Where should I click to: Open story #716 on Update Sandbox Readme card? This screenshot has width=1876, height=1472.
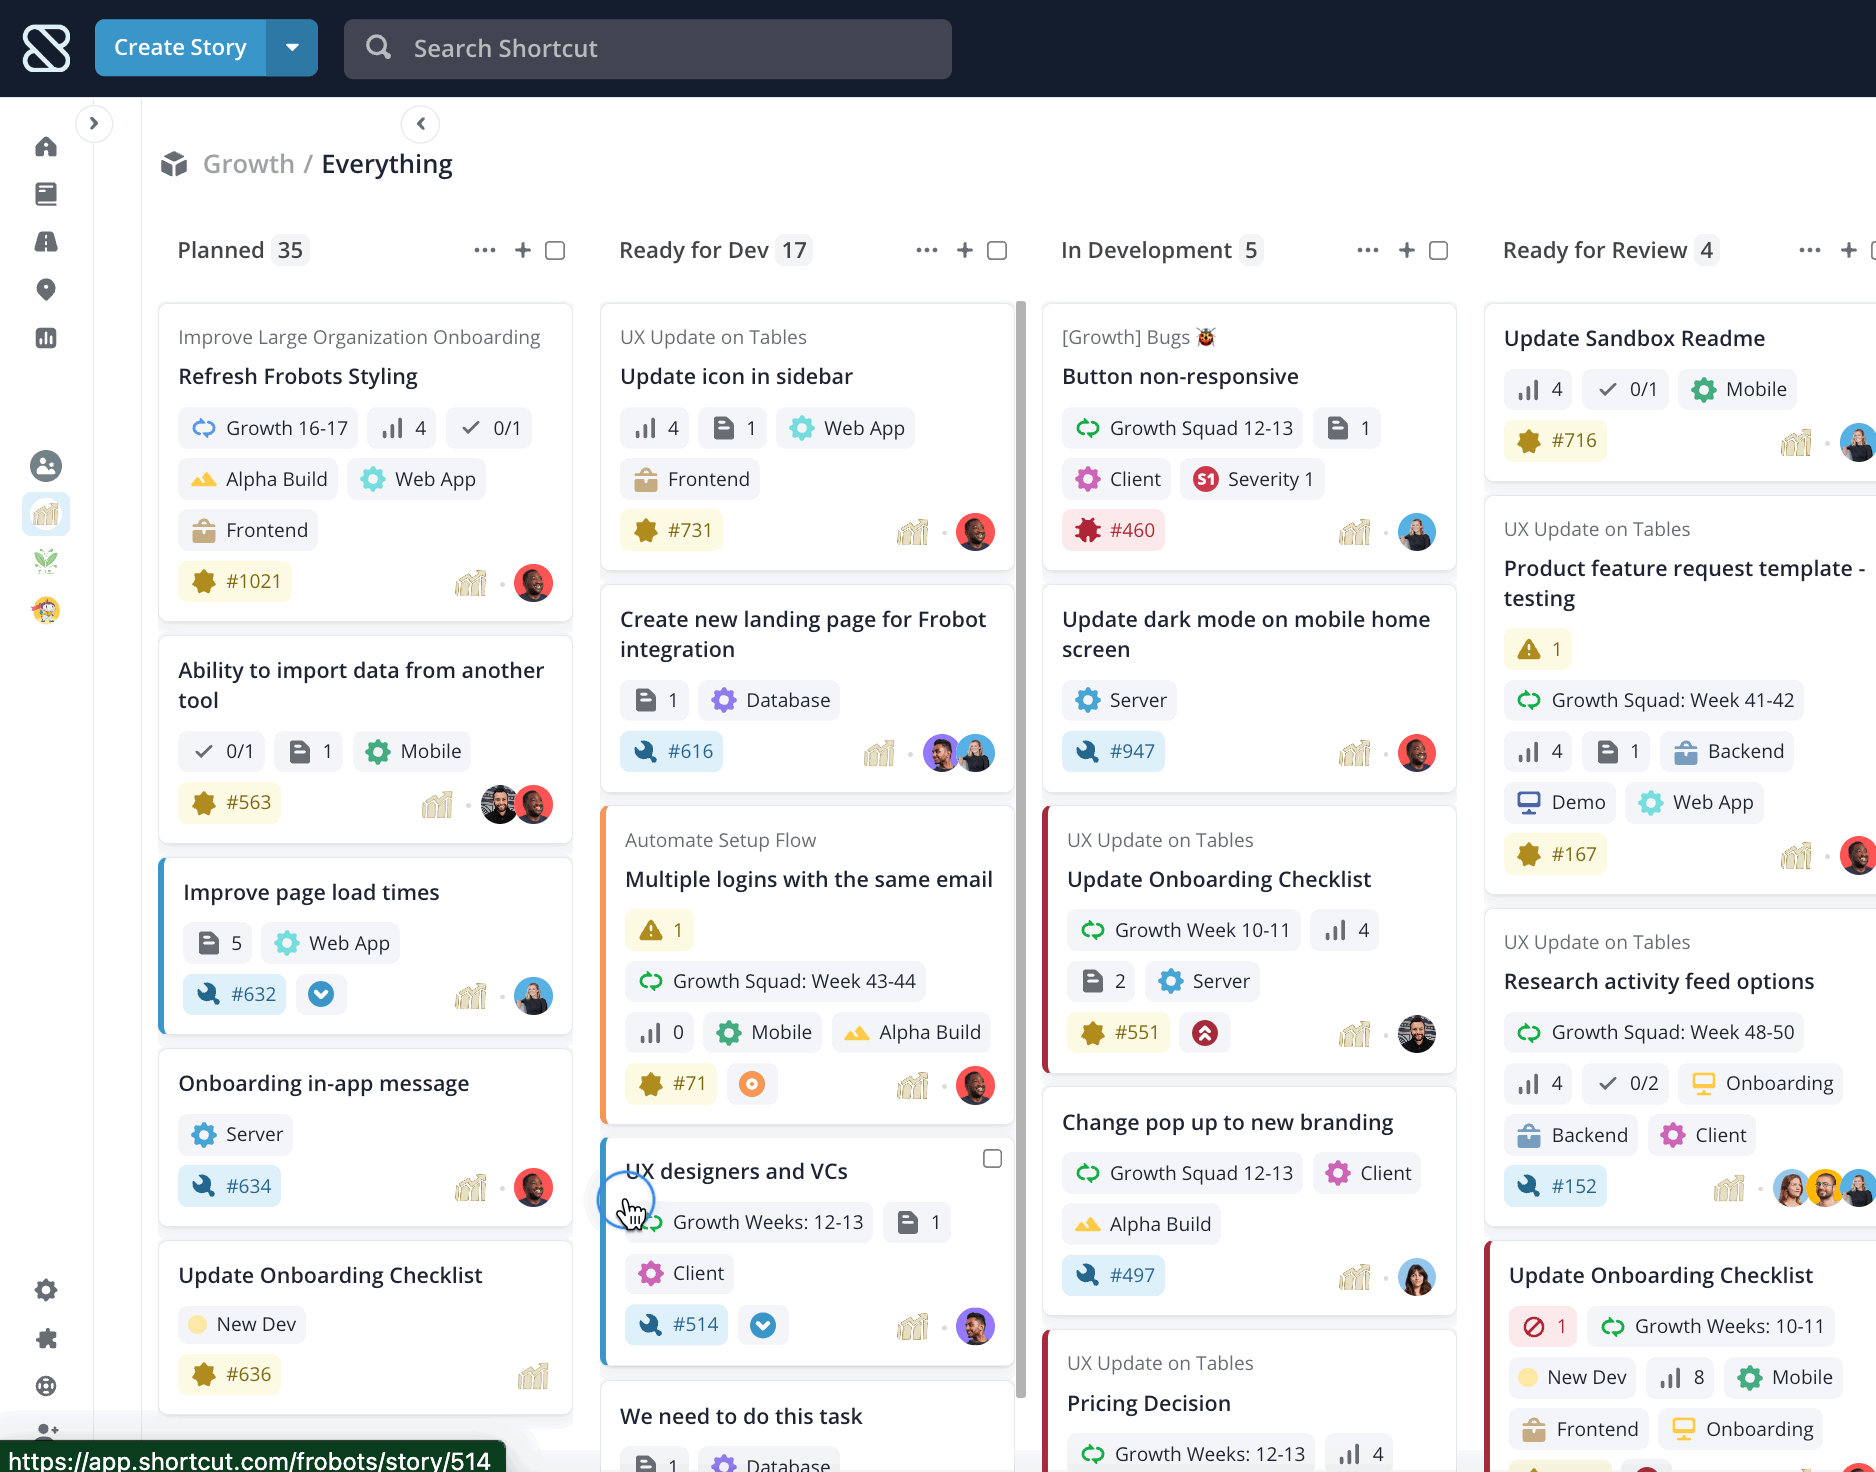point(1555,440)
